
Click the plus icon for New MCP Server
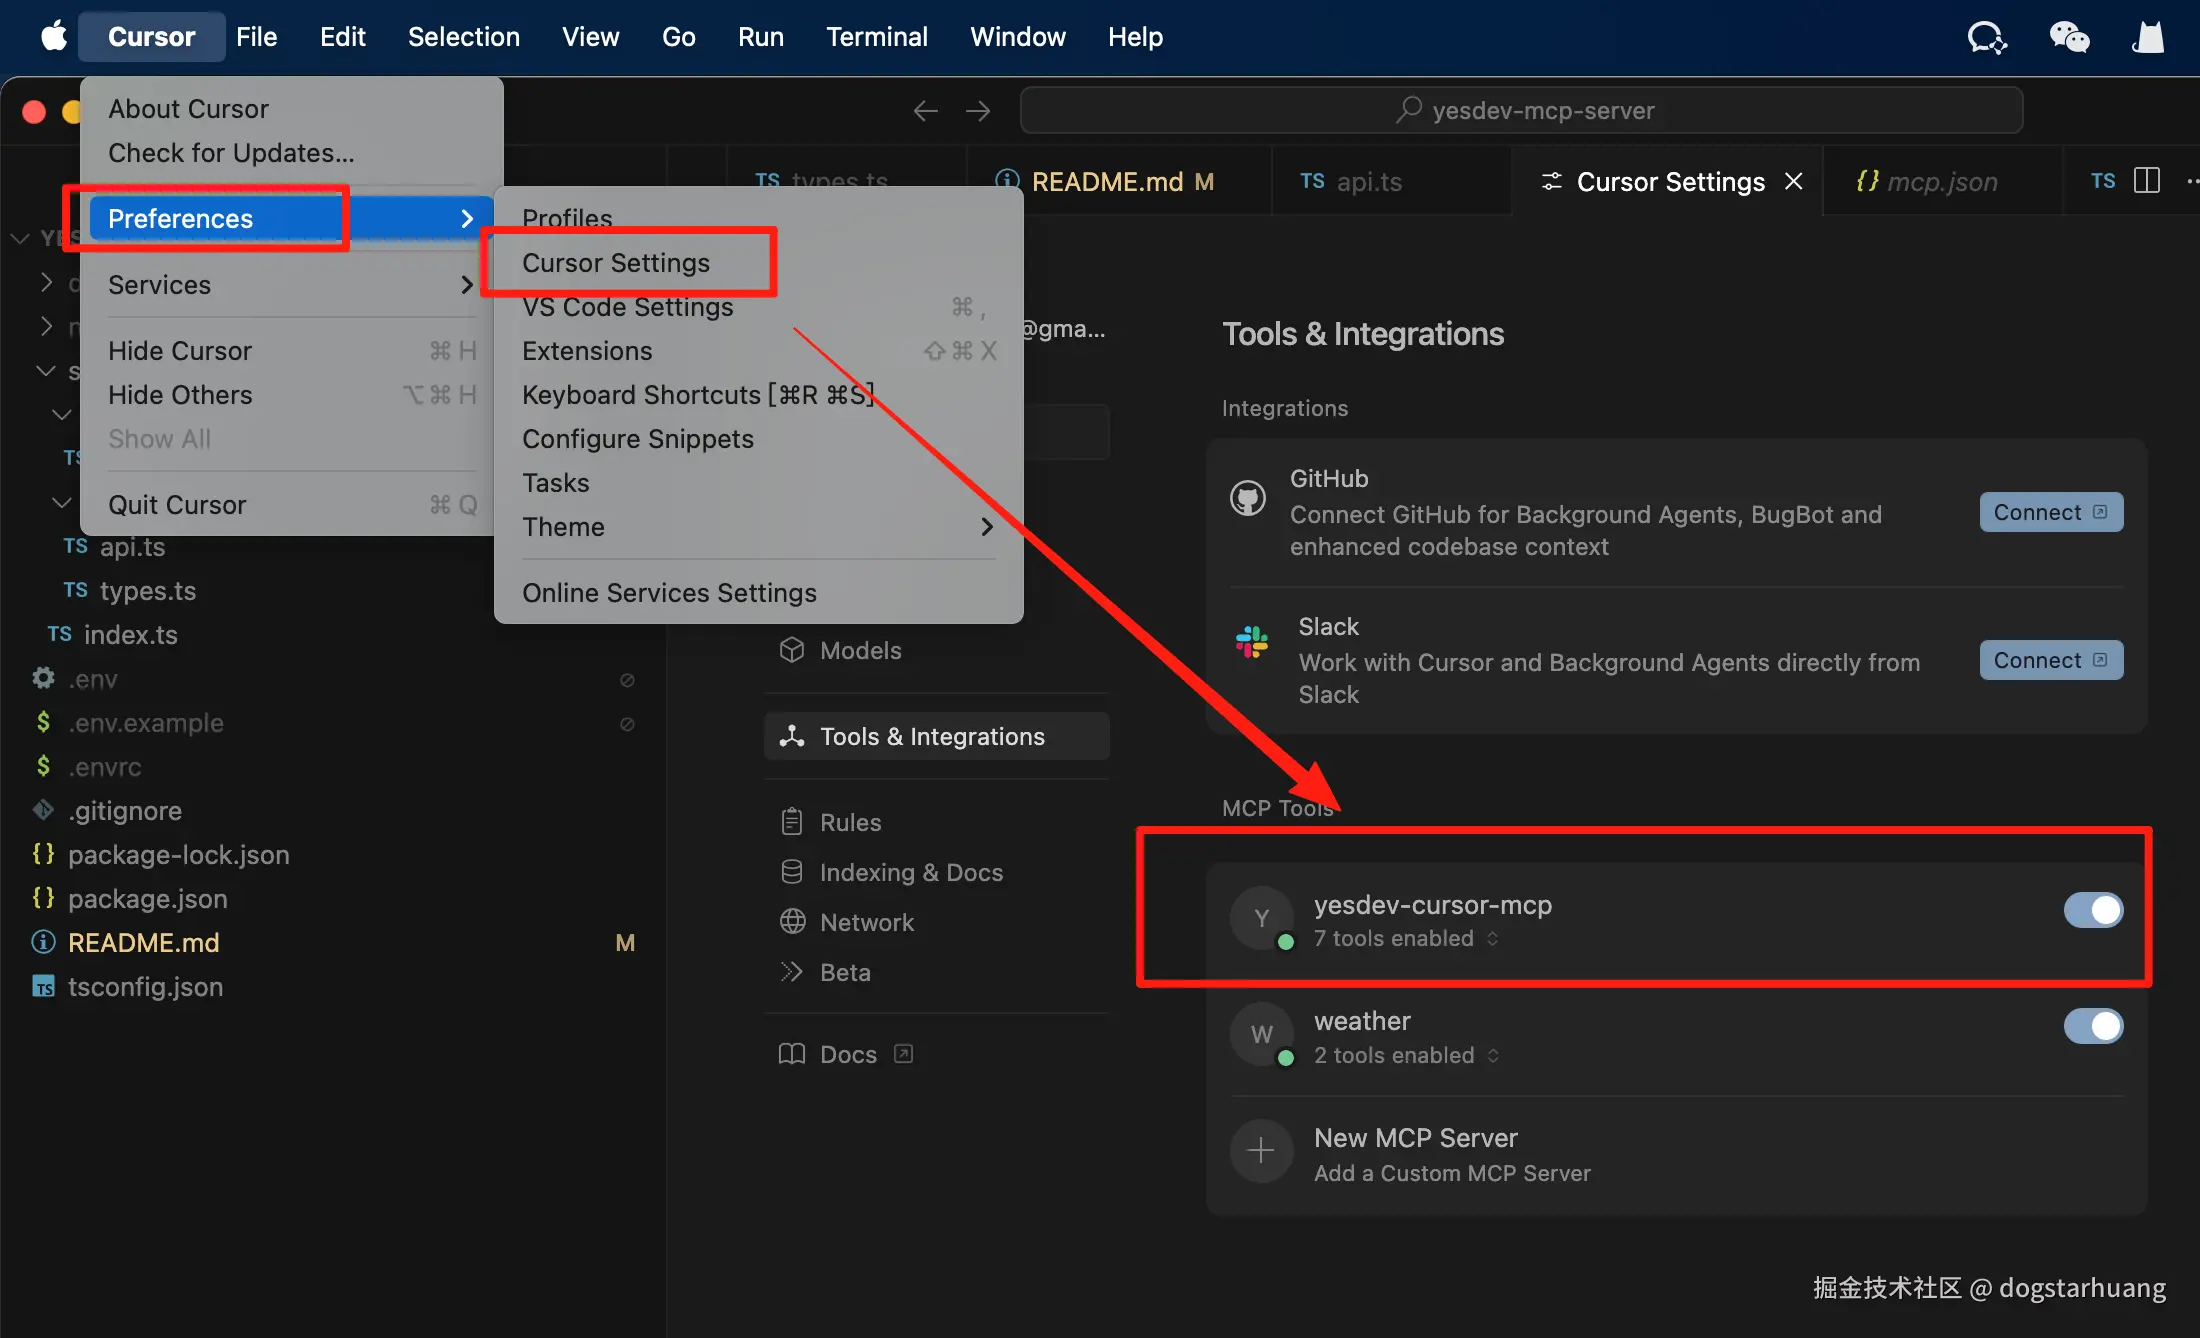(1261, 1151)
